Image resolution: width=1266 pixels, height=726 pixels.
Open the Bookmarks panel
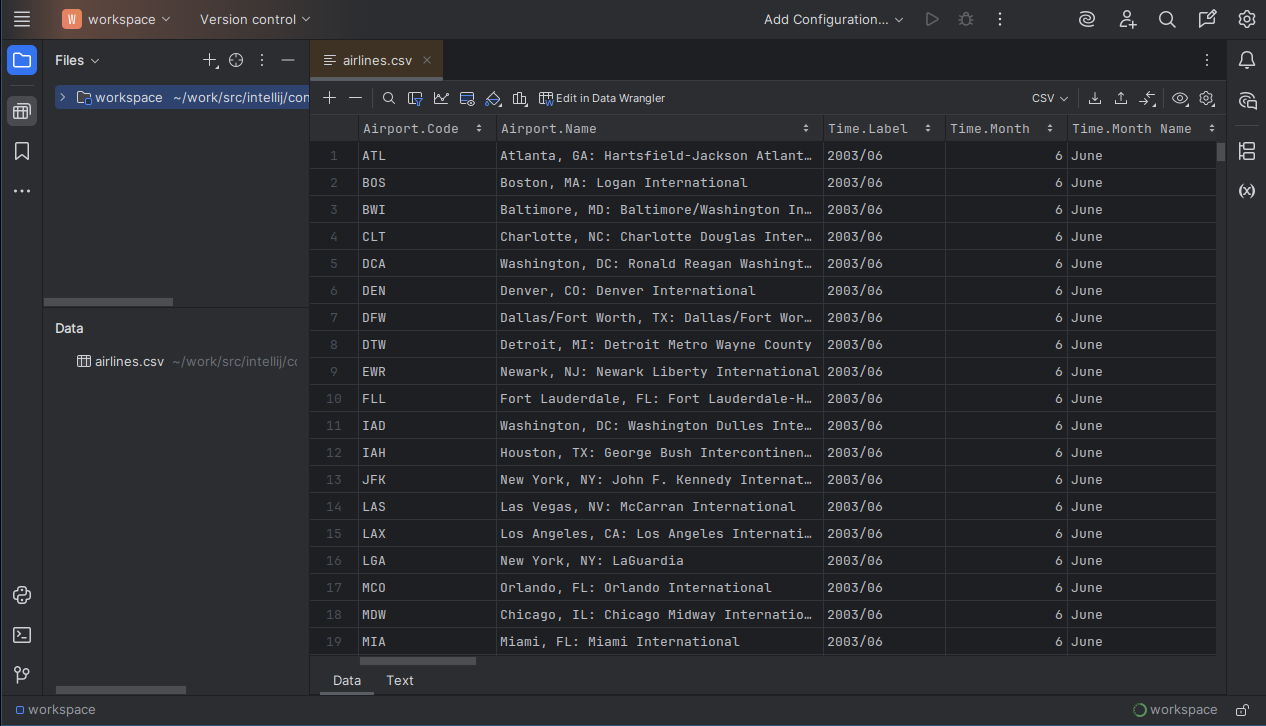point(22,151)
